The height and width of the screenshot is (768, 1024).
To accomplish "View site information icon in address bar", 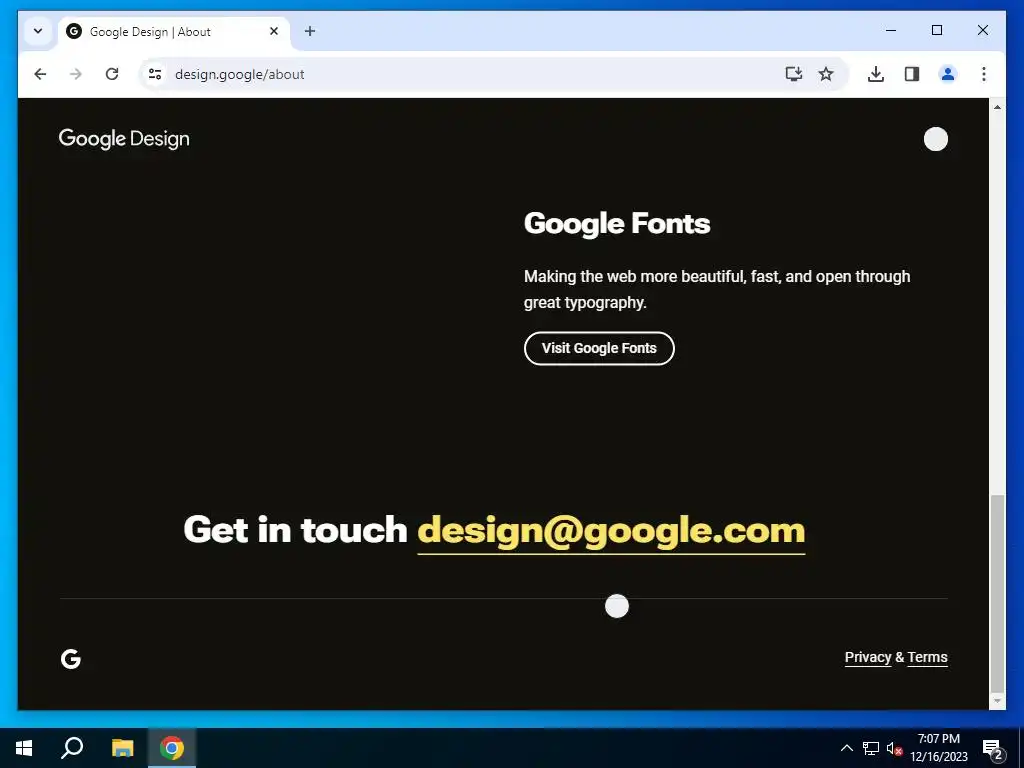I will (155, 74).
